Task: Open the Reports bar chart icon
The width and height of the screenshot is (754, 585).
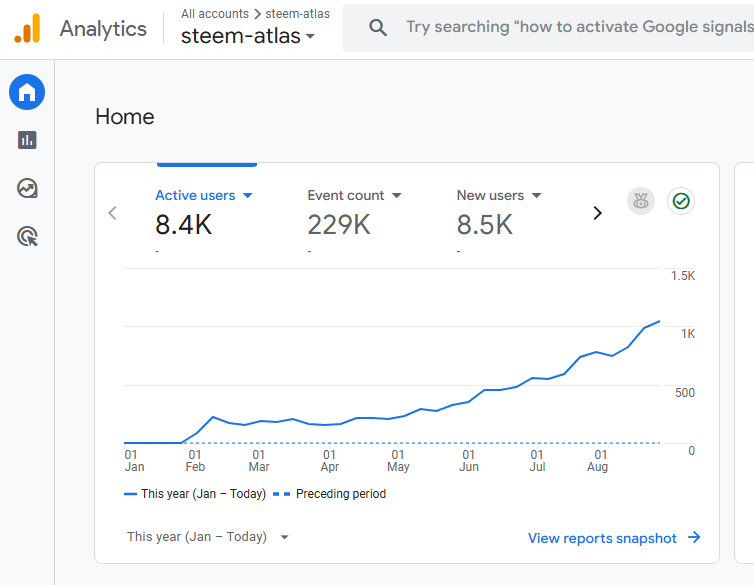Action: (27, 140)
